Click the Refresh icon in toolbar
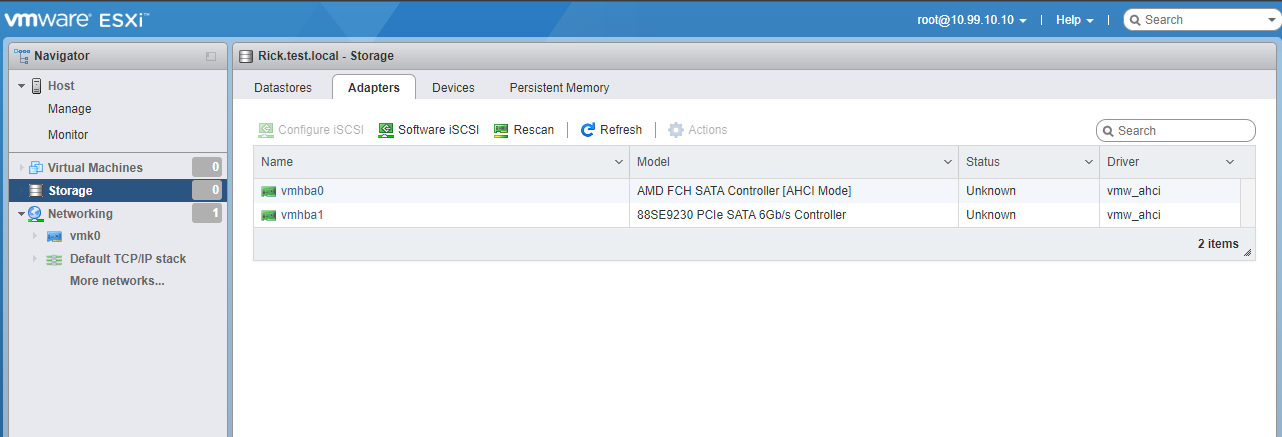 pyautogui.click(x=588, y=130)
